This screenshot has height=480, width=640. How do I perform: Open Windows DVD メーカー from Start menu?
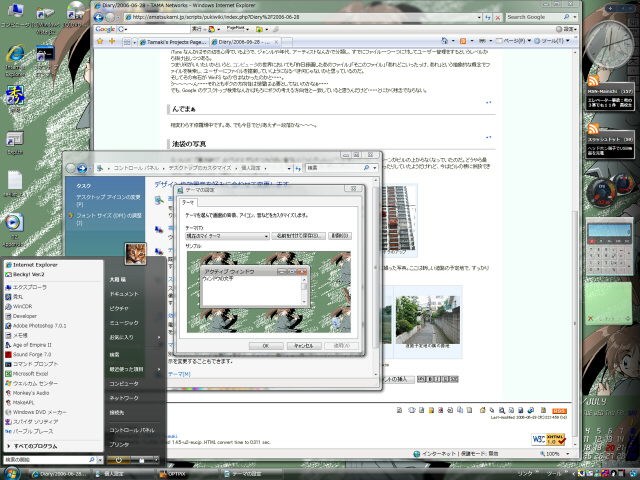tap(40, 411)
